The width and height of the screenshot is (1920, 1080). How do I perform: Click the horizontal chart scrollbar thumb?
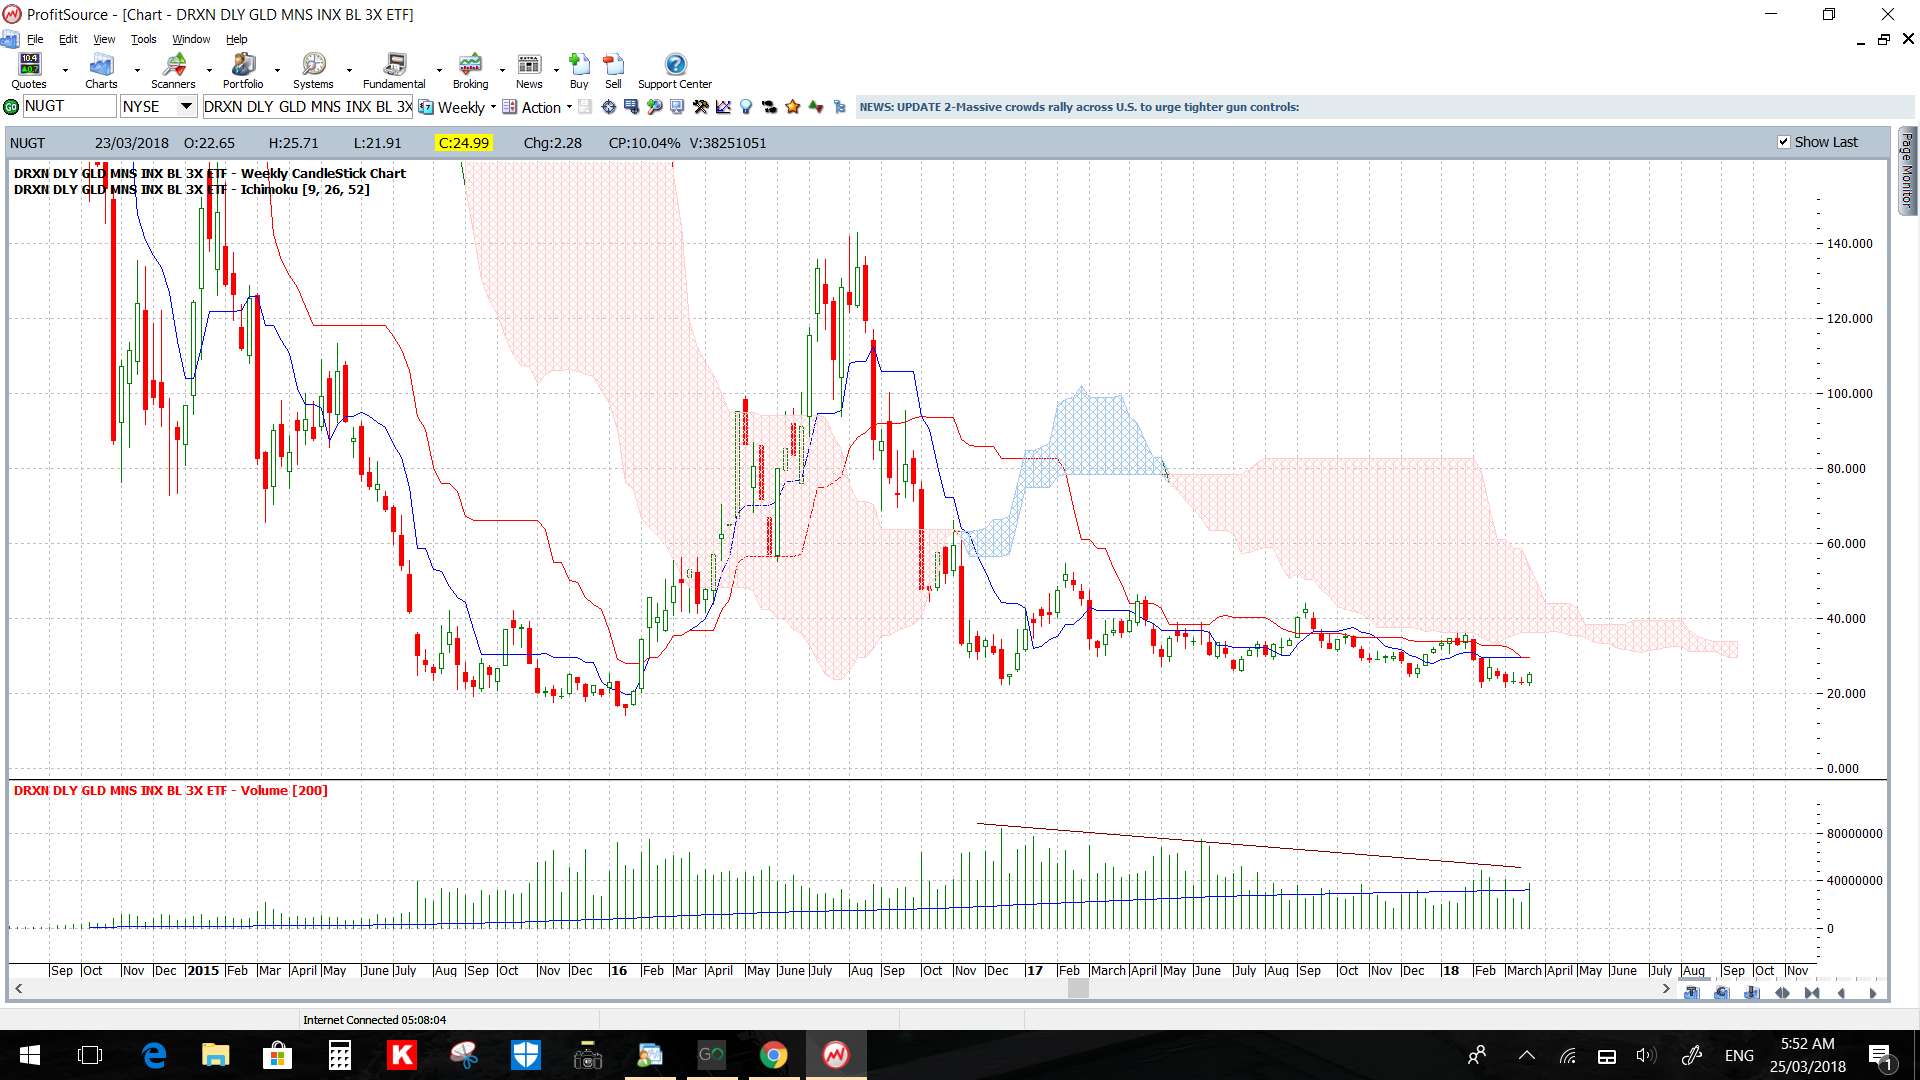point(1078,989)
